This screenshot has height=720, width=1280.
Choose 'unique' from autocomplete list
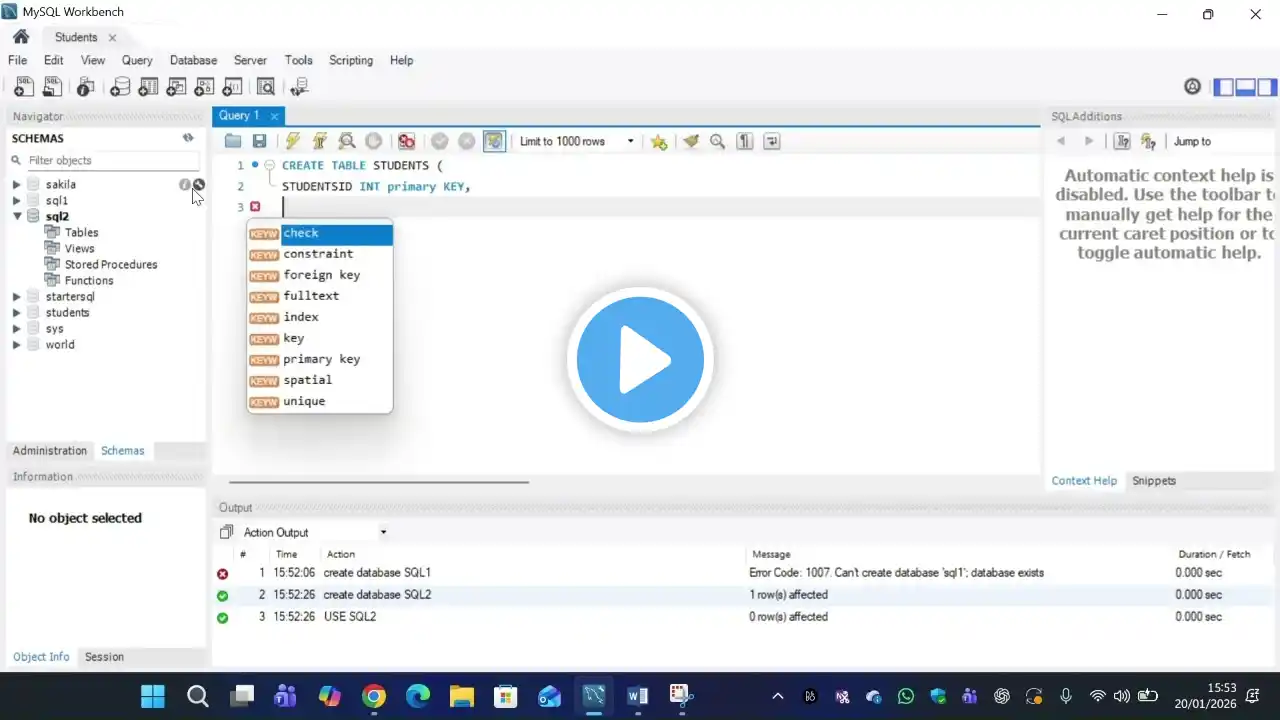coord(320,401)
